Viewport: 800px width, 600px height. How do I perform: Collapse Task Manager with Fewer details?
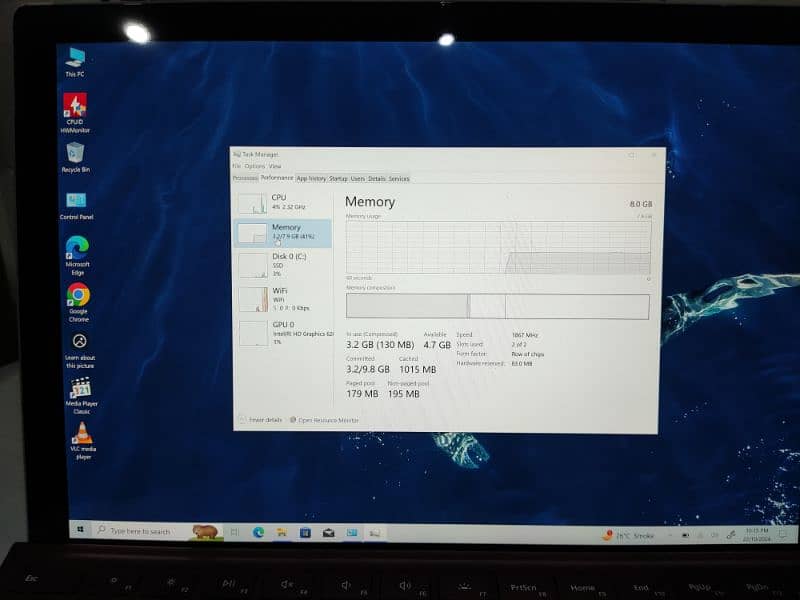(x=262, y=420)
